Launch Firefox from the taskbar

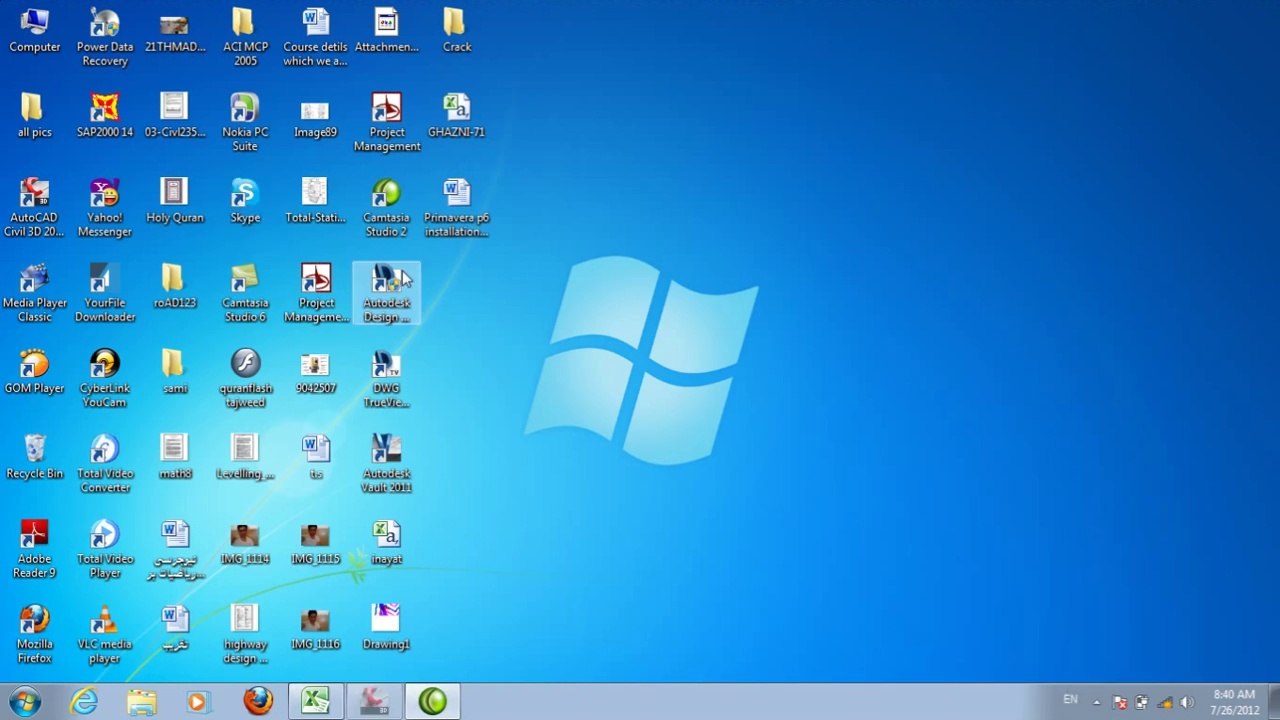[x=258, y=701]
